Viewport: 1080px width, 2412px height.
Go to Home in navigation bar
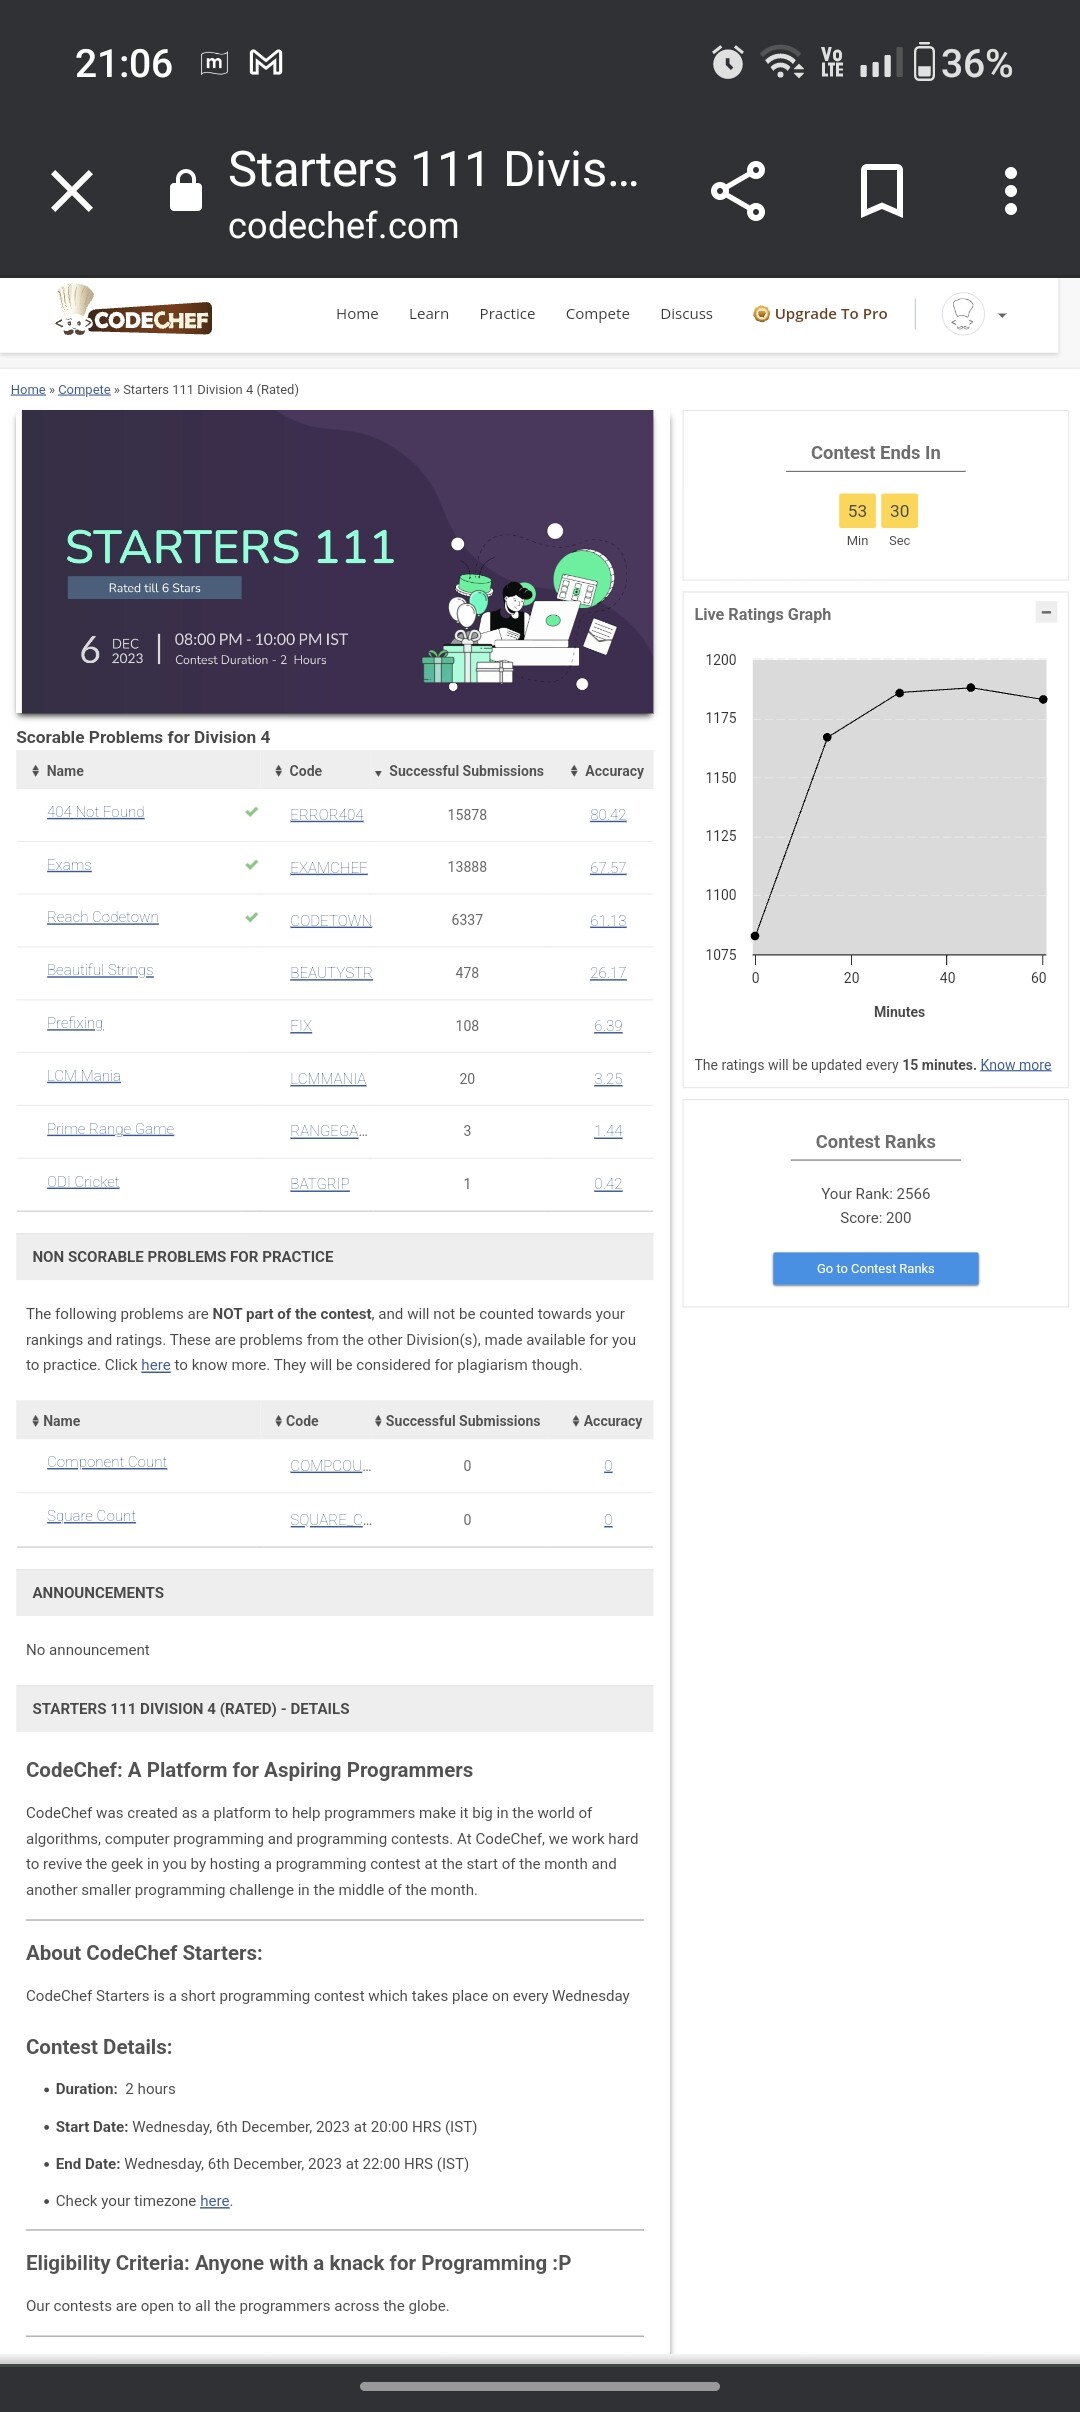coord(357,314)
